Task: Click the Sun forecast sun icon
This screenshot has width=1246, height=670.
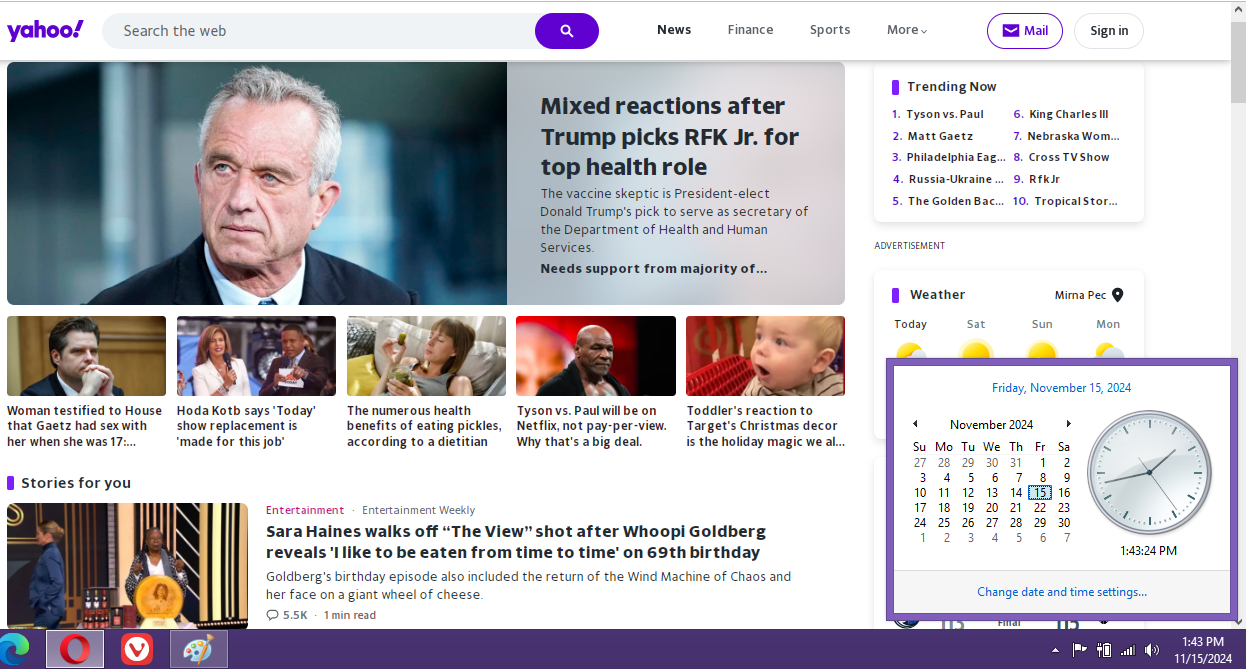Action: click(x=1042, y=350)
